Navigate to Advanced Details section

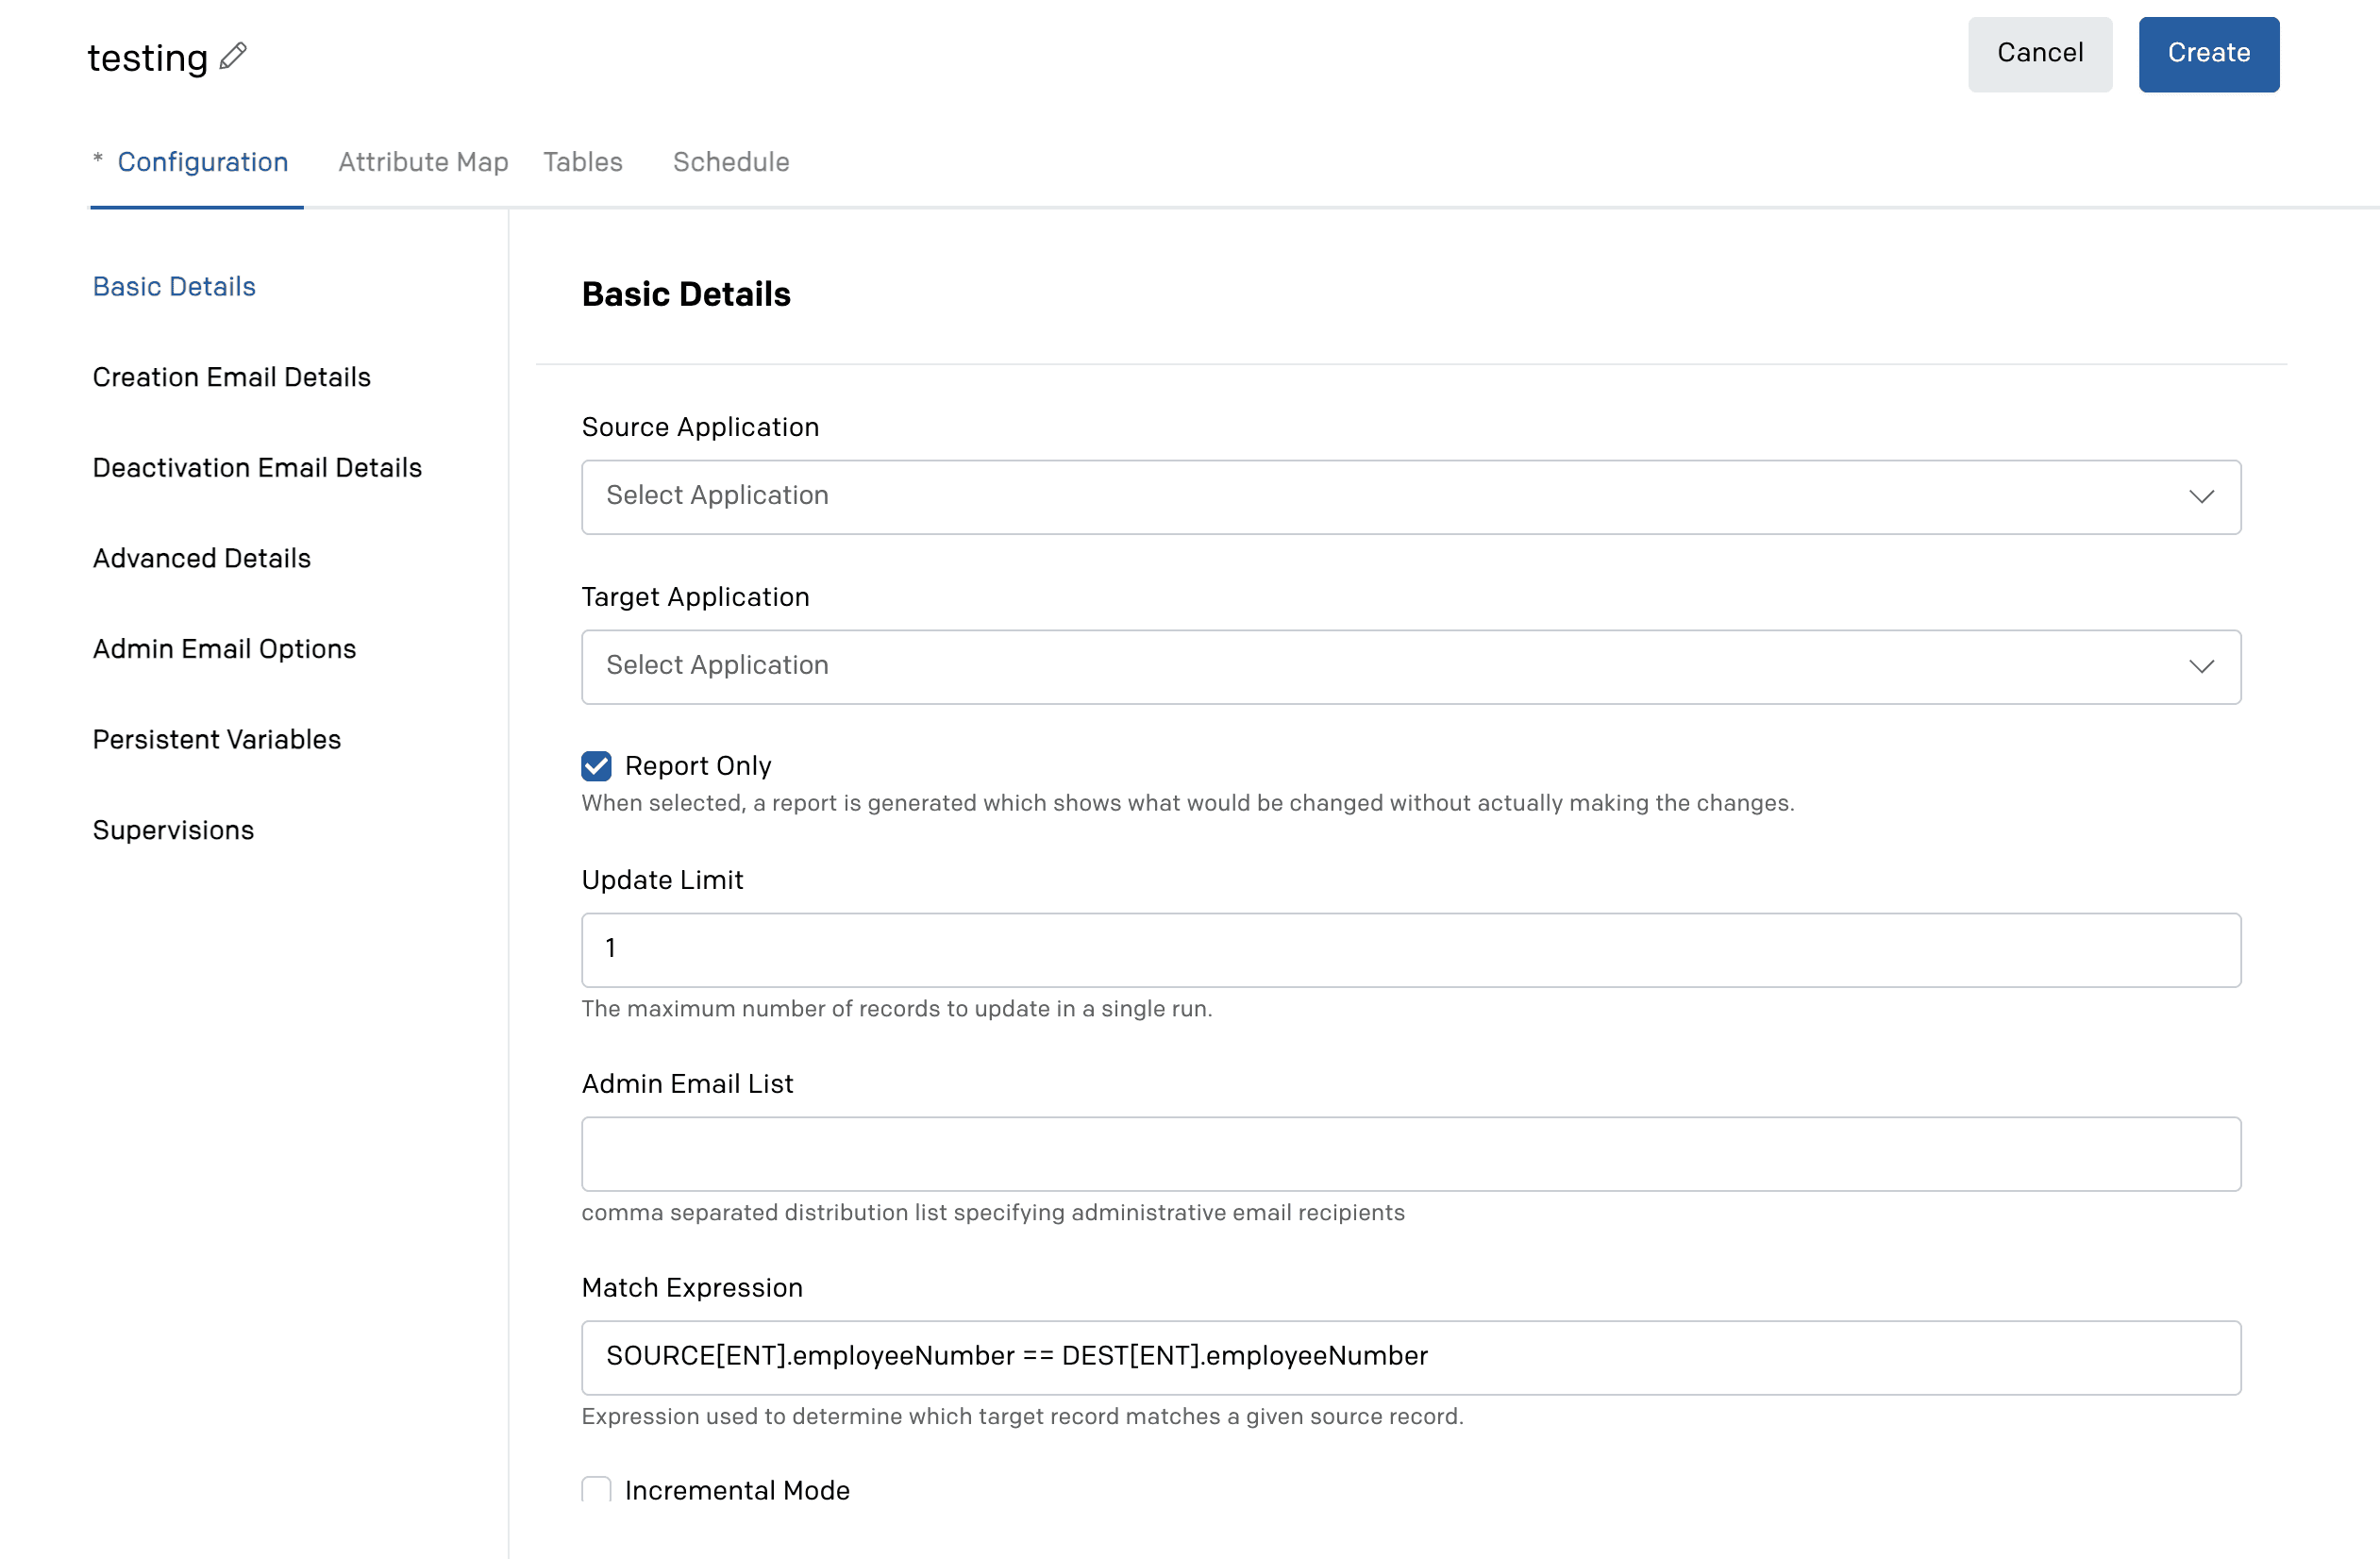202,558
